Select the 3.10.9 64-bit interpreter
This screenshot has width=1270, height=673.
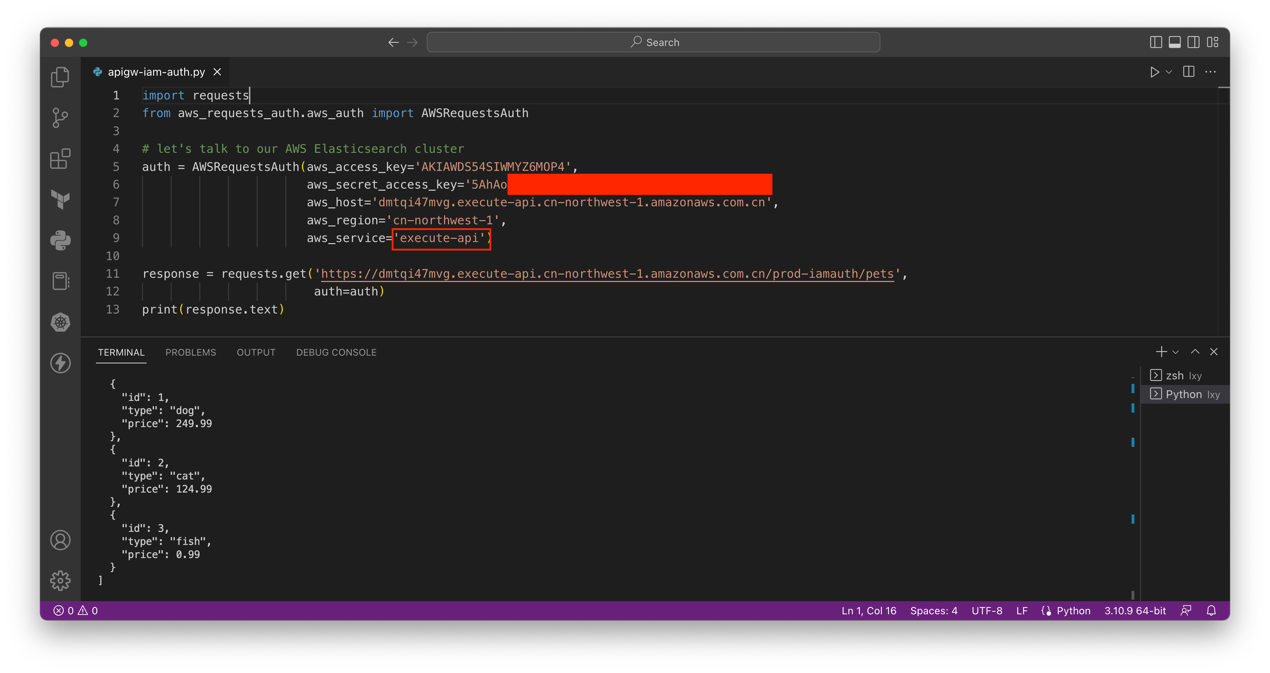1135,611
